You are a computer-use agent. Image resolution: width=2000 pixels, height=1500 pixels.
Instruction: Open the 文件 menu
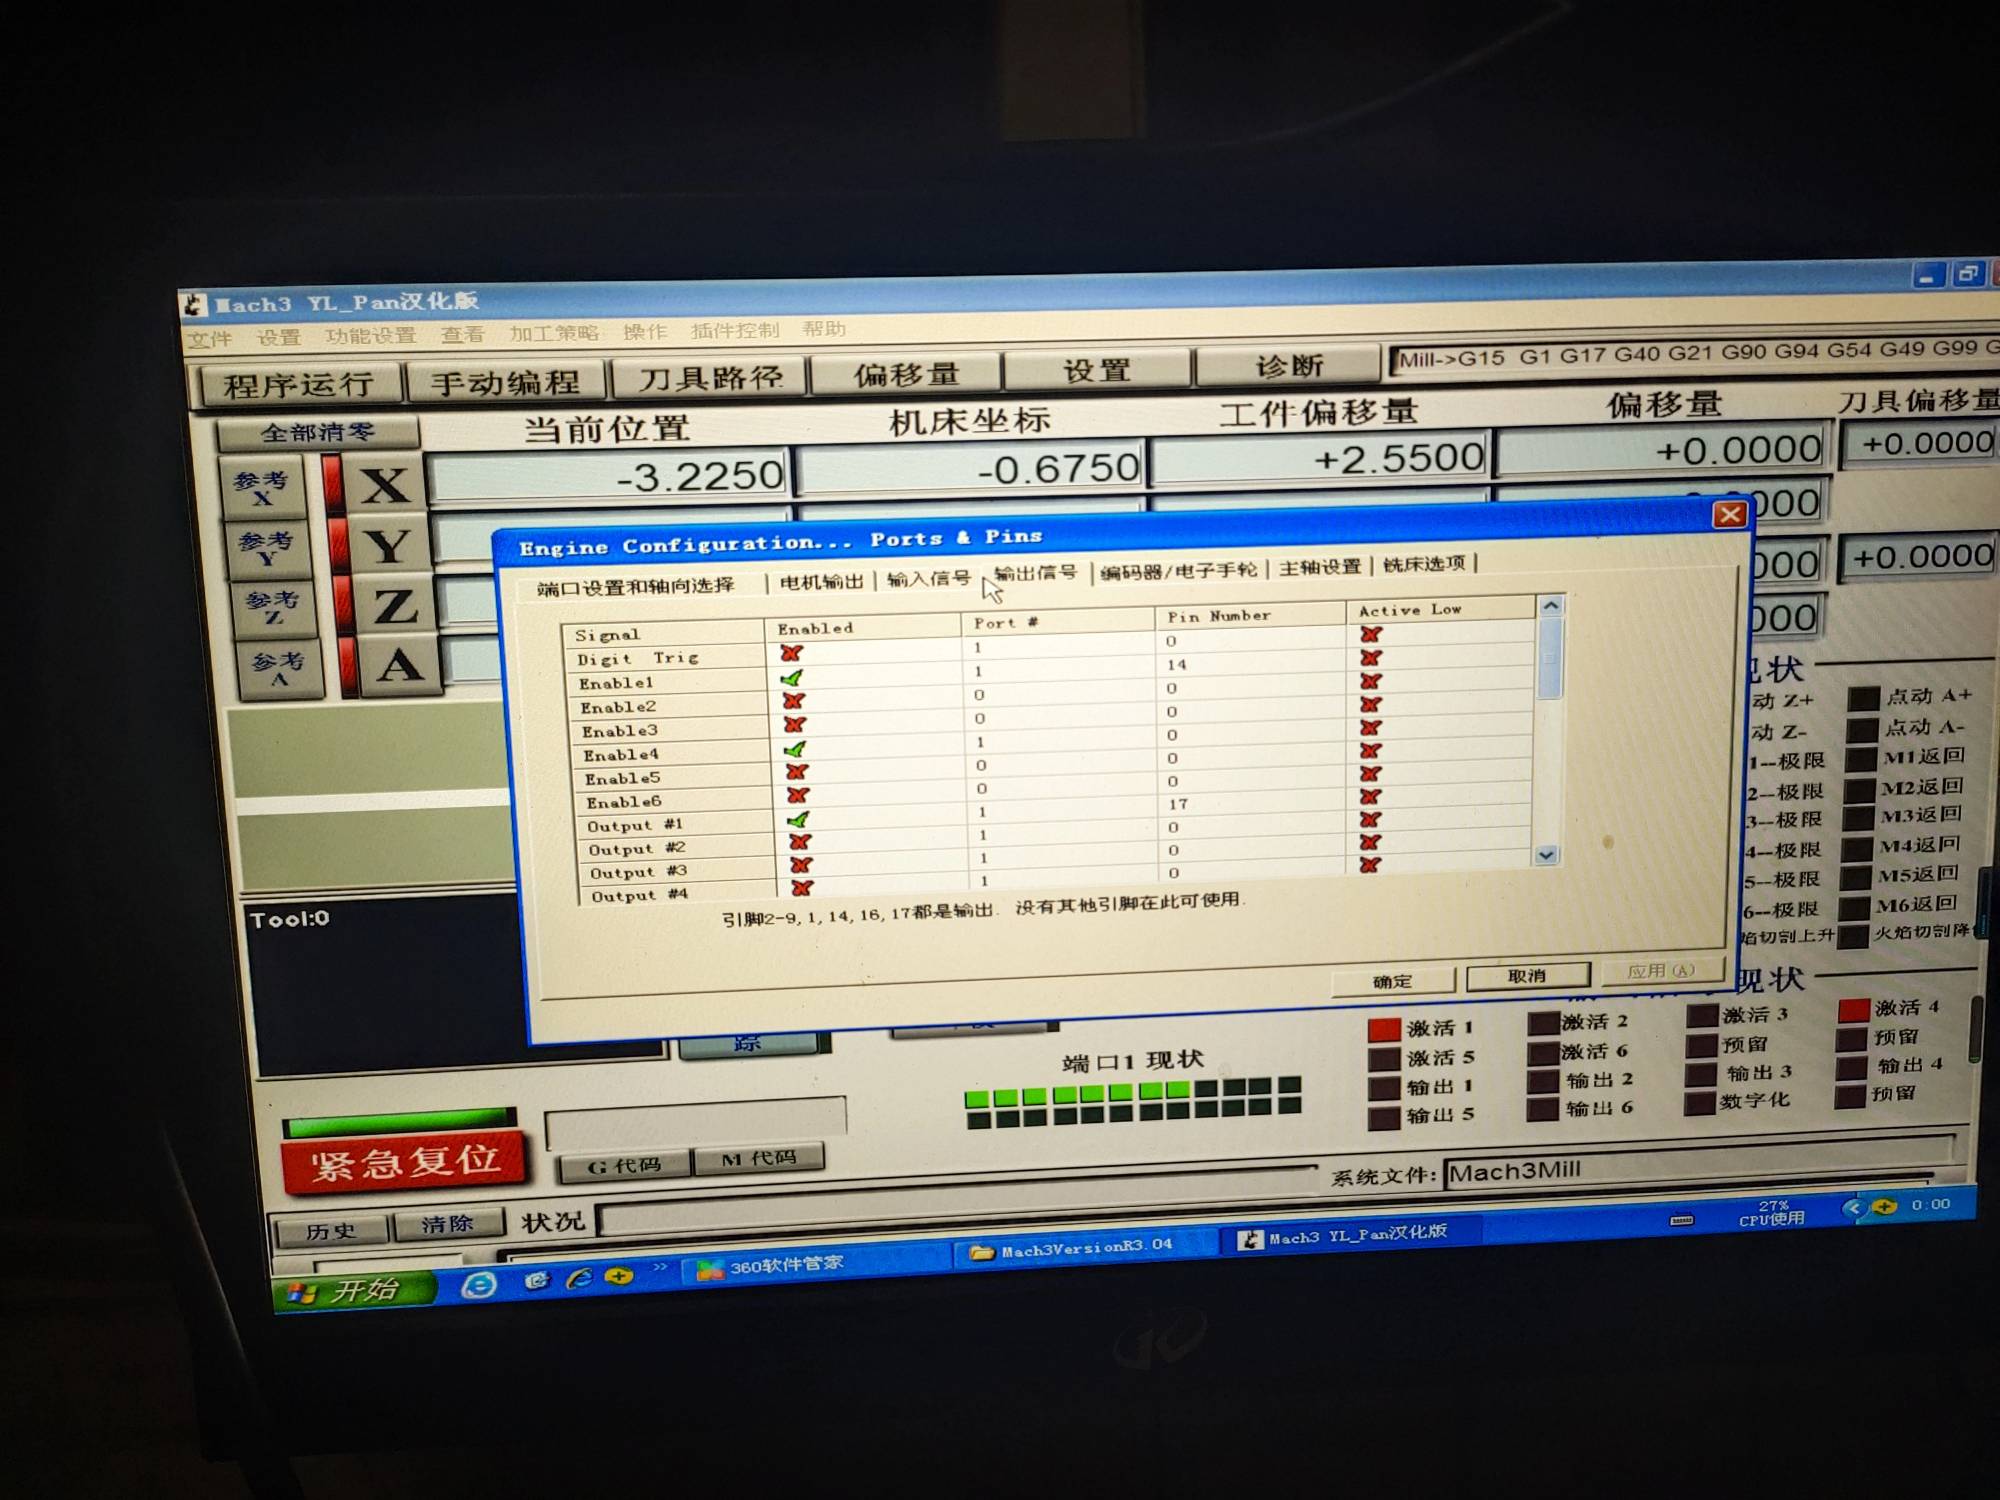coord(210,340)
